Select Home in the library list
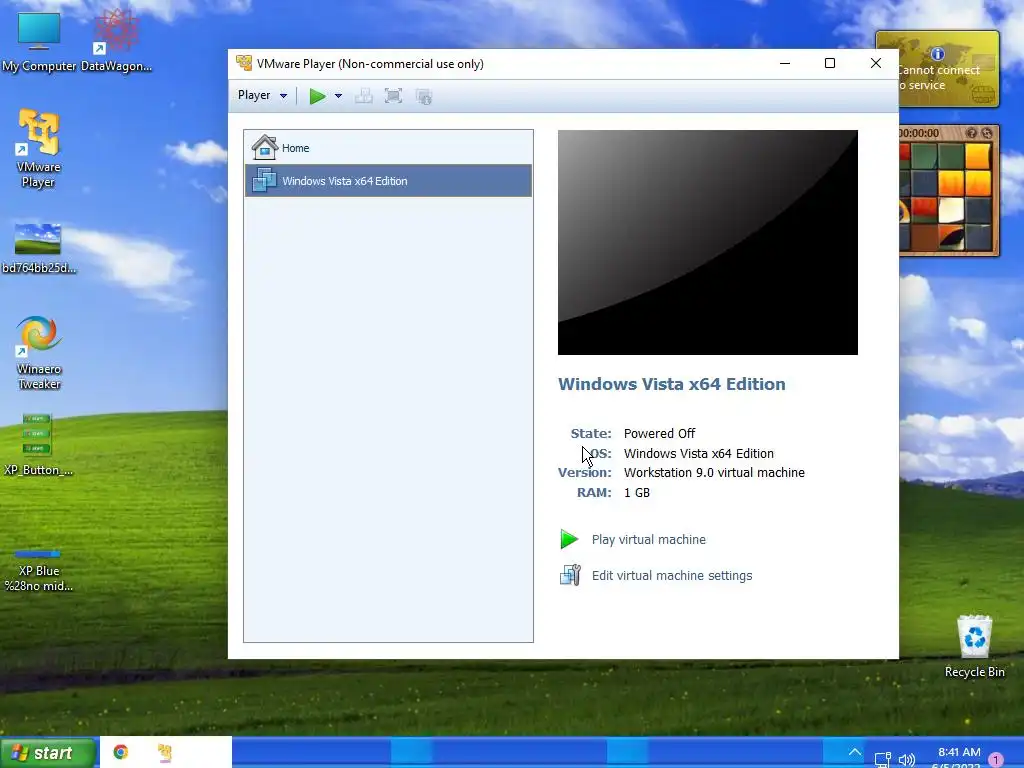The width and height of the screenshot is (1024, 768). pos(388,148)
